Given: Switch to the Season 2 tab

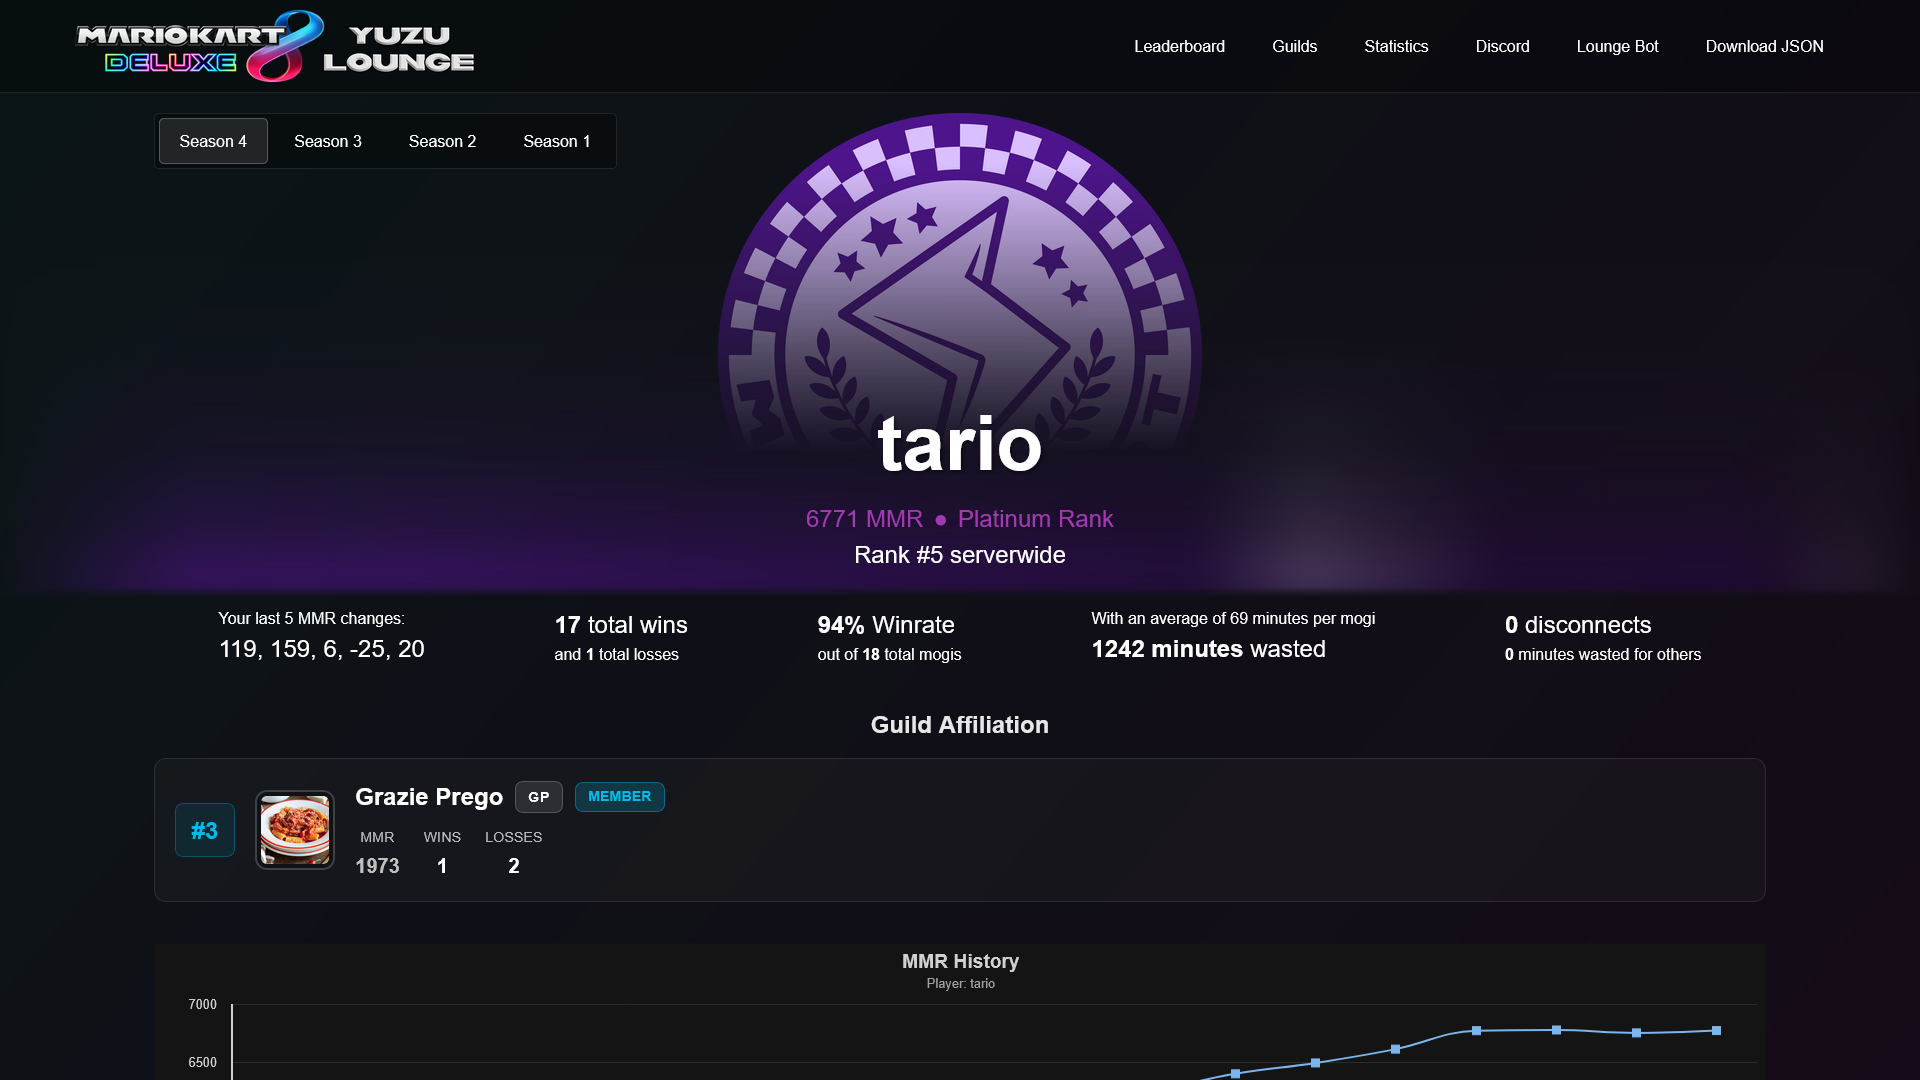Looking at the screenshot, I should pyautogui.click(x=442, y=141).
